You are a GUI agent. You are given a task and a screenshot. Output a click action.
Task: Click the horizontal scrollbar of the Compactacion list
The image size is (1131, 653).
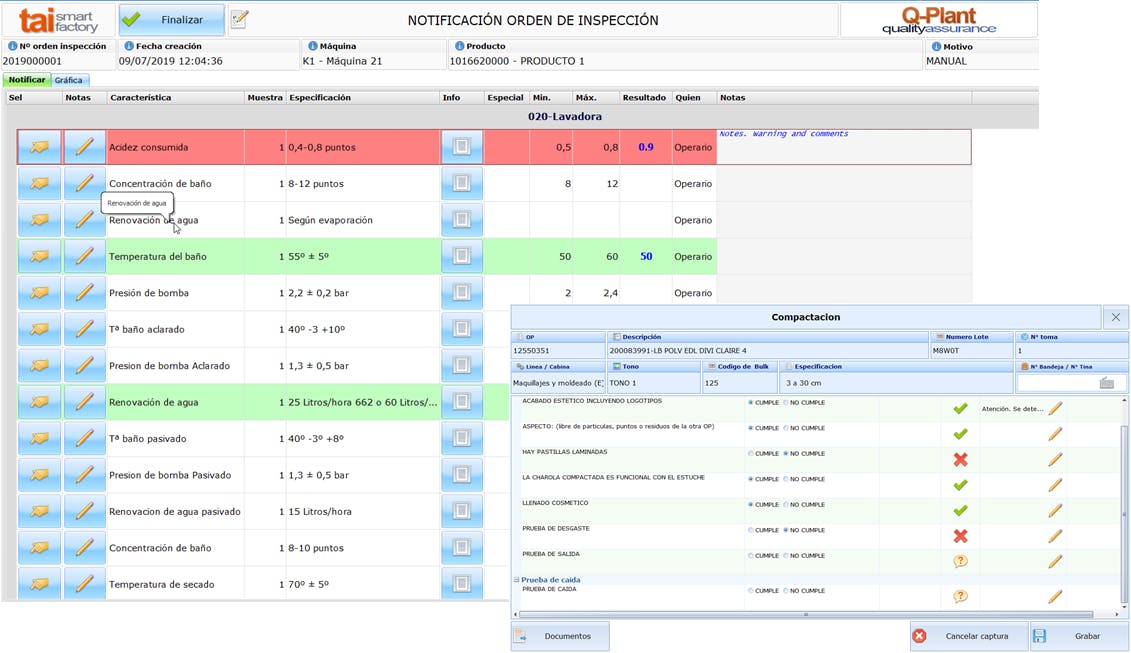pos(806,615)
